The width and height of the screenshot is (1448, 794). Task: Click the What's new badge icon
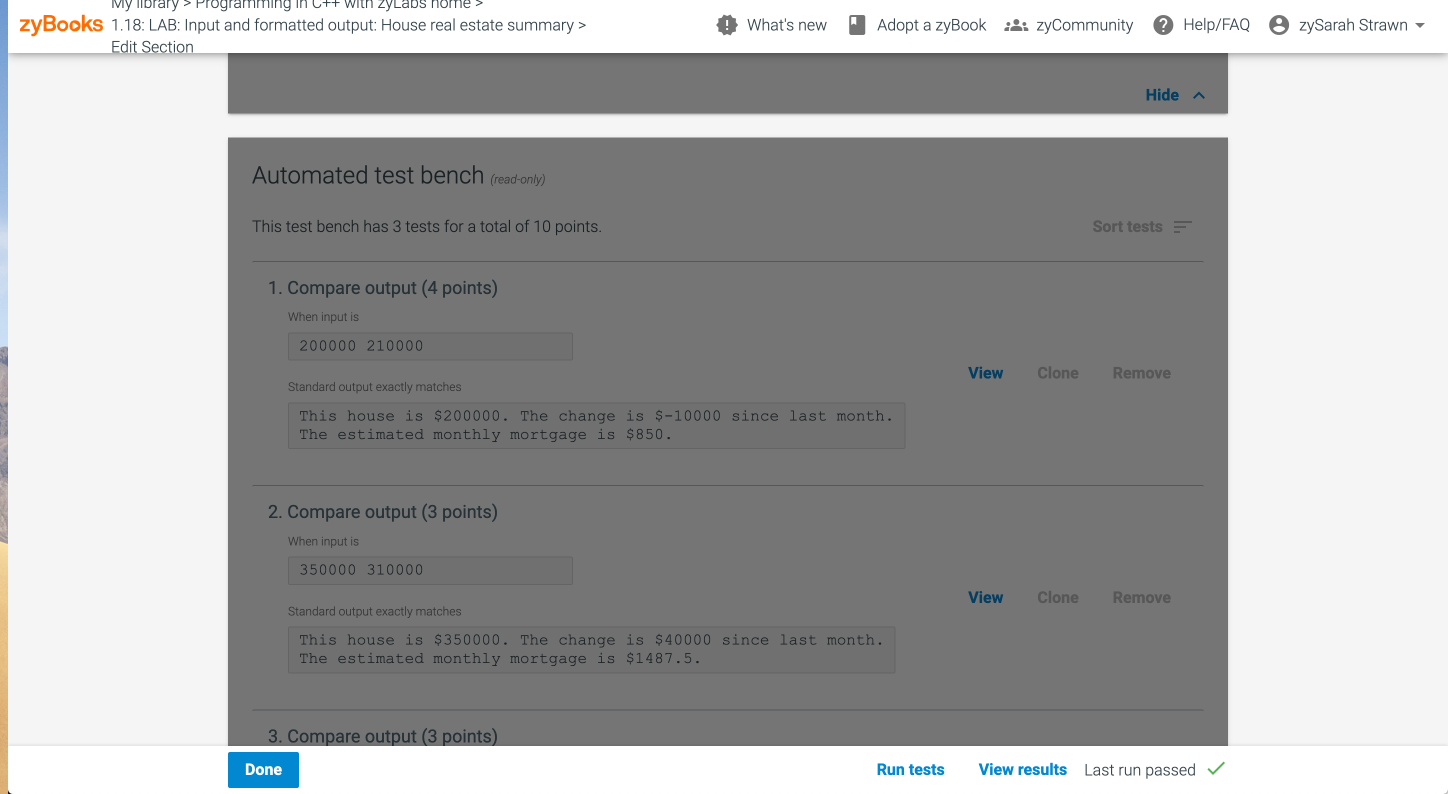(x=727, y=25)
